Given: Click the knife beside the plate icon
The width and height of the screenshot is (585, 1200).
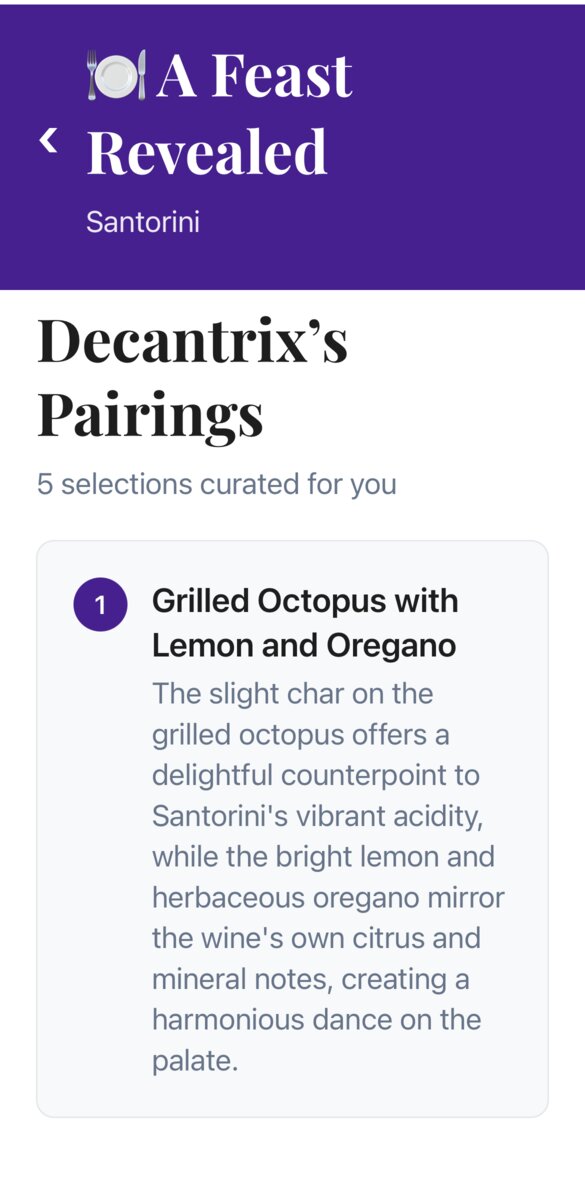Looking at the screenshot, I should 140,73.
